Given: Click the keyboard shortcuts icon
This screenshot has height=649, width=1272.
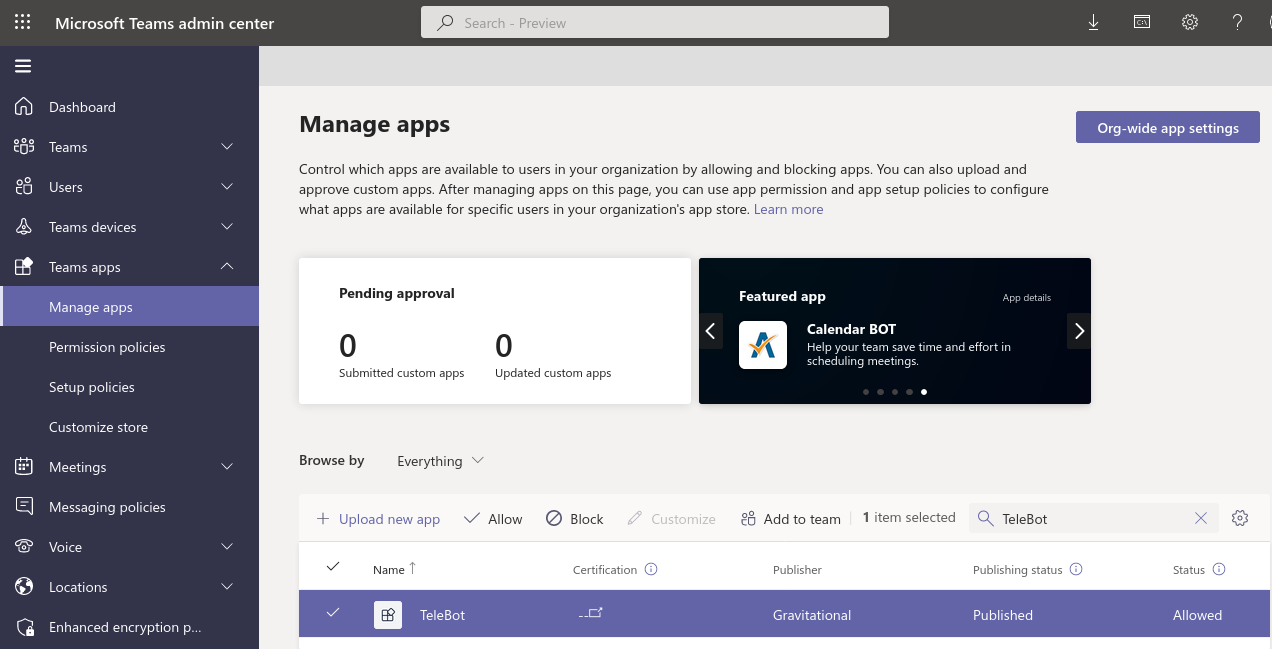Looking at the screenshot, I should [x=1141, y=22].
